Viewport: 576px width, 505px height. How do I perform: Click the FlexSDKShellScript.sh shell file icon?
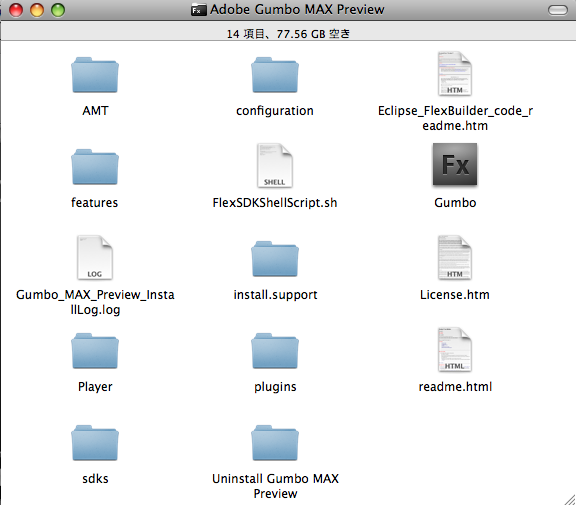pos(275,165)
